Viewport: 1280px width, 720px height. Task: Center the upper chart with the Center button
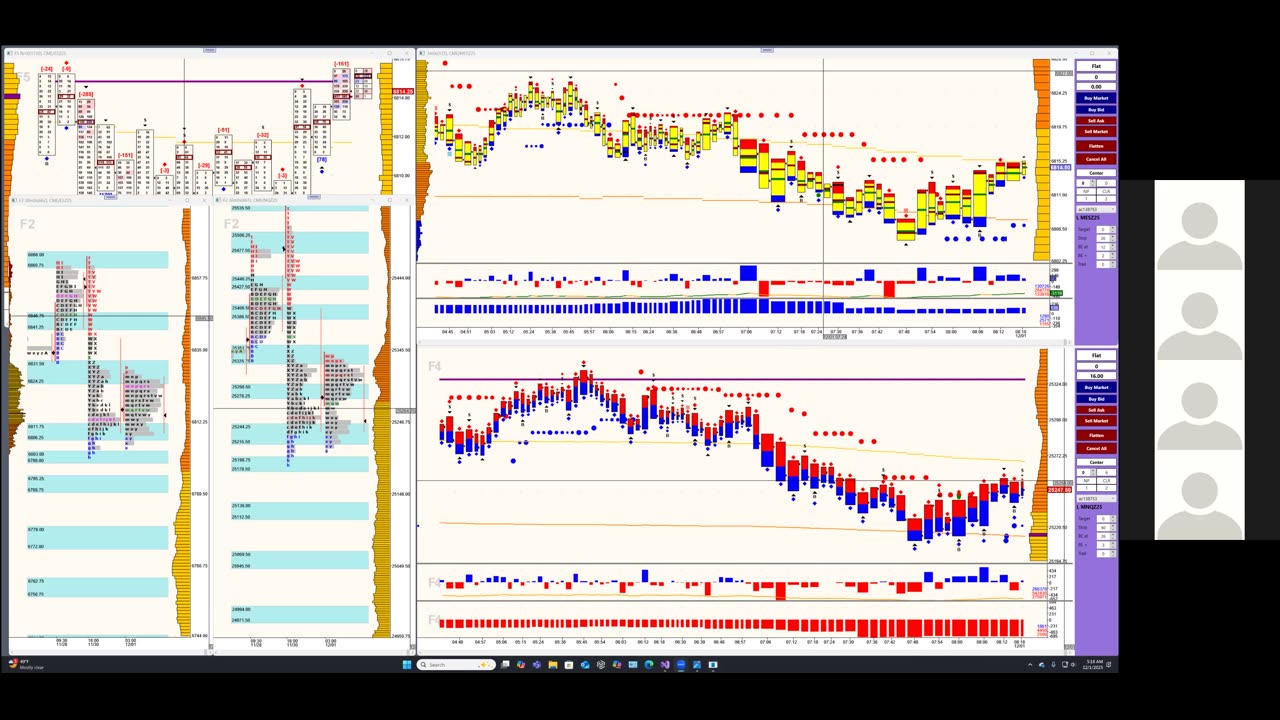[1096, 173]
